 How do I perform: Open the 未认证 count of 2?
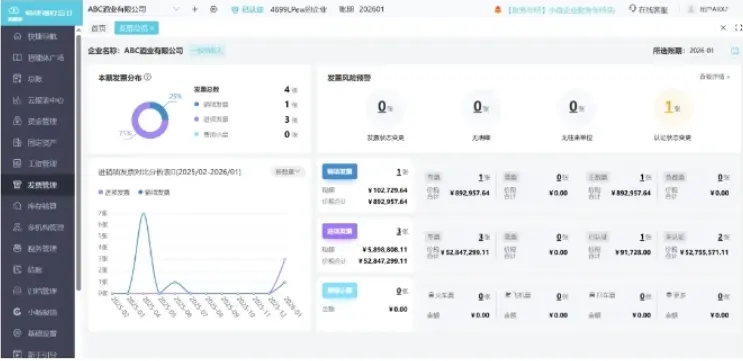pyautogui.click(x=720, y=236)
